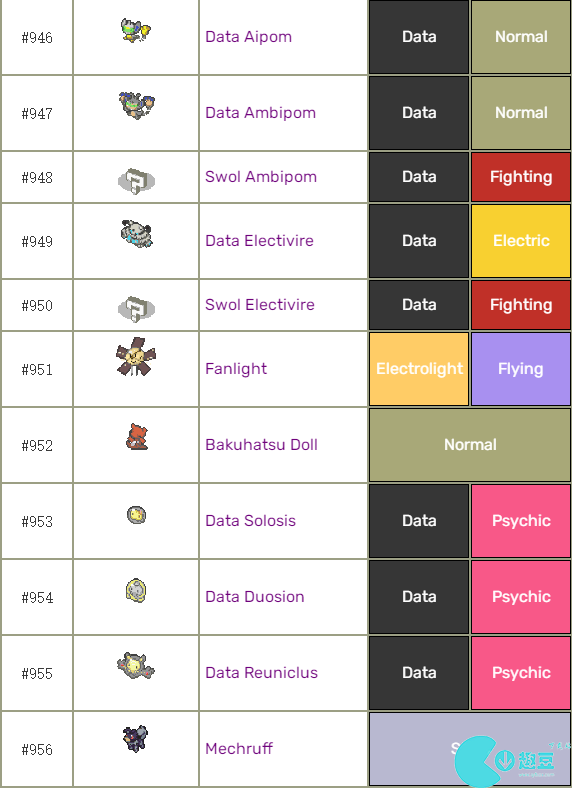Image resolution: width=572 pixels, height=788 pixels.
Task: Click the Data Ambipom sprite icon
Action: tap(136, 105)
